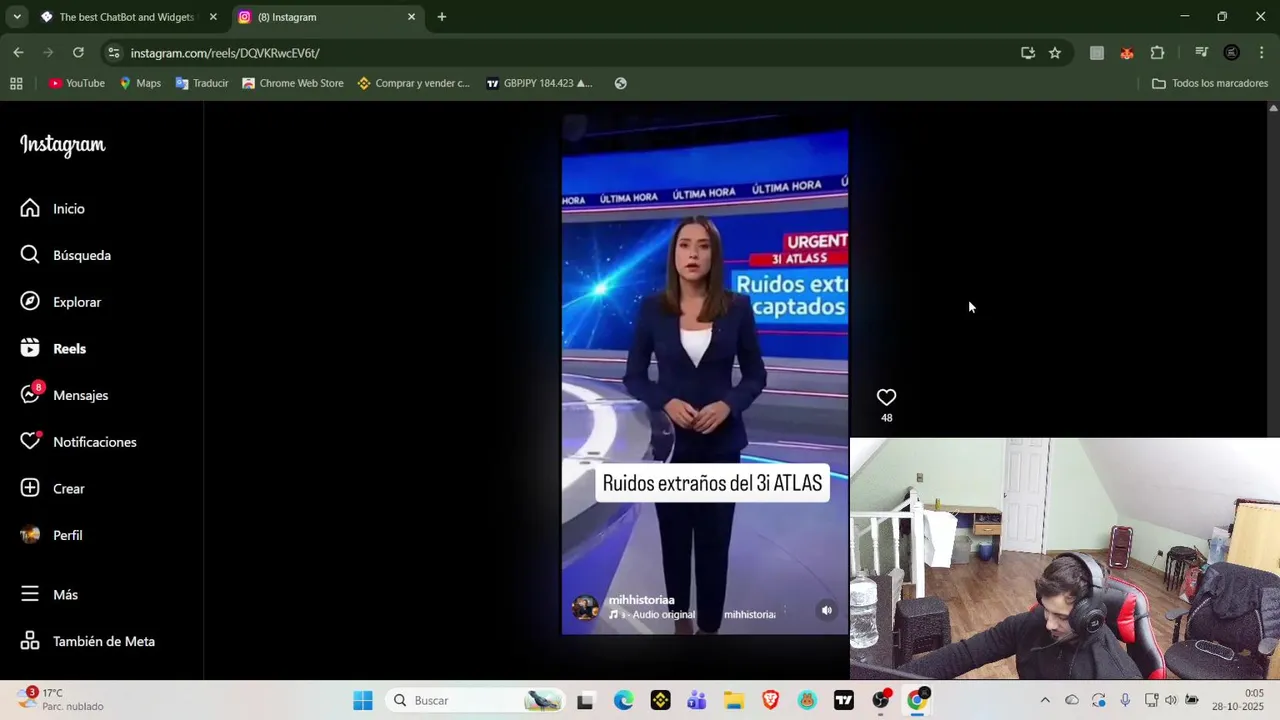Viewport: 1280px width, 720px height.
Task: Open the Windows Start menu
Action: (x=363, y=700)
